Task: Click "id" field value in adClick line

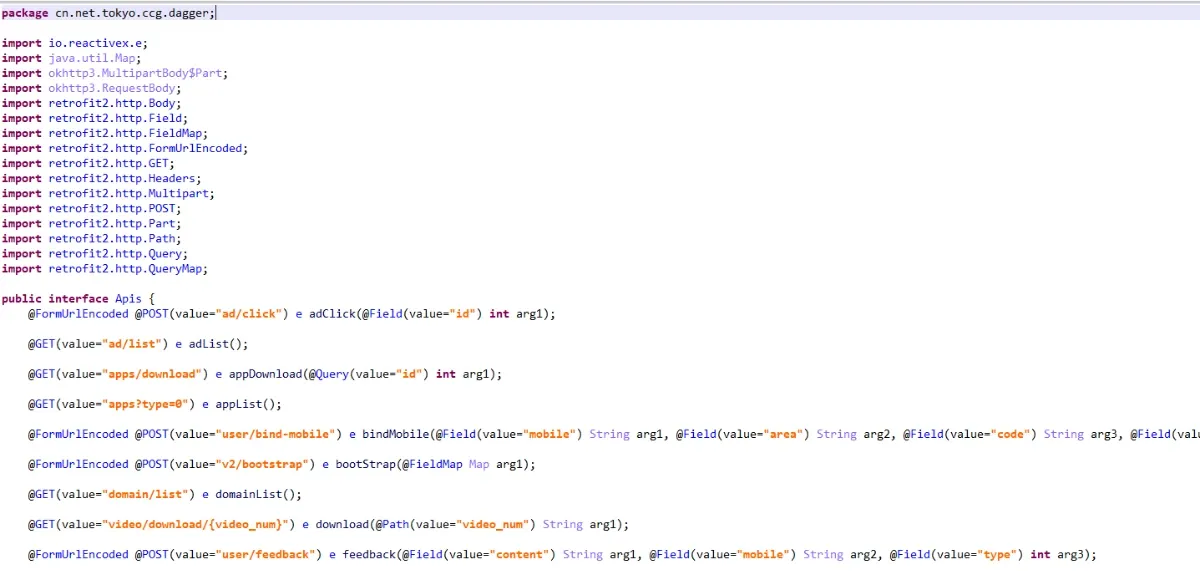Action: tap(468, 313)
